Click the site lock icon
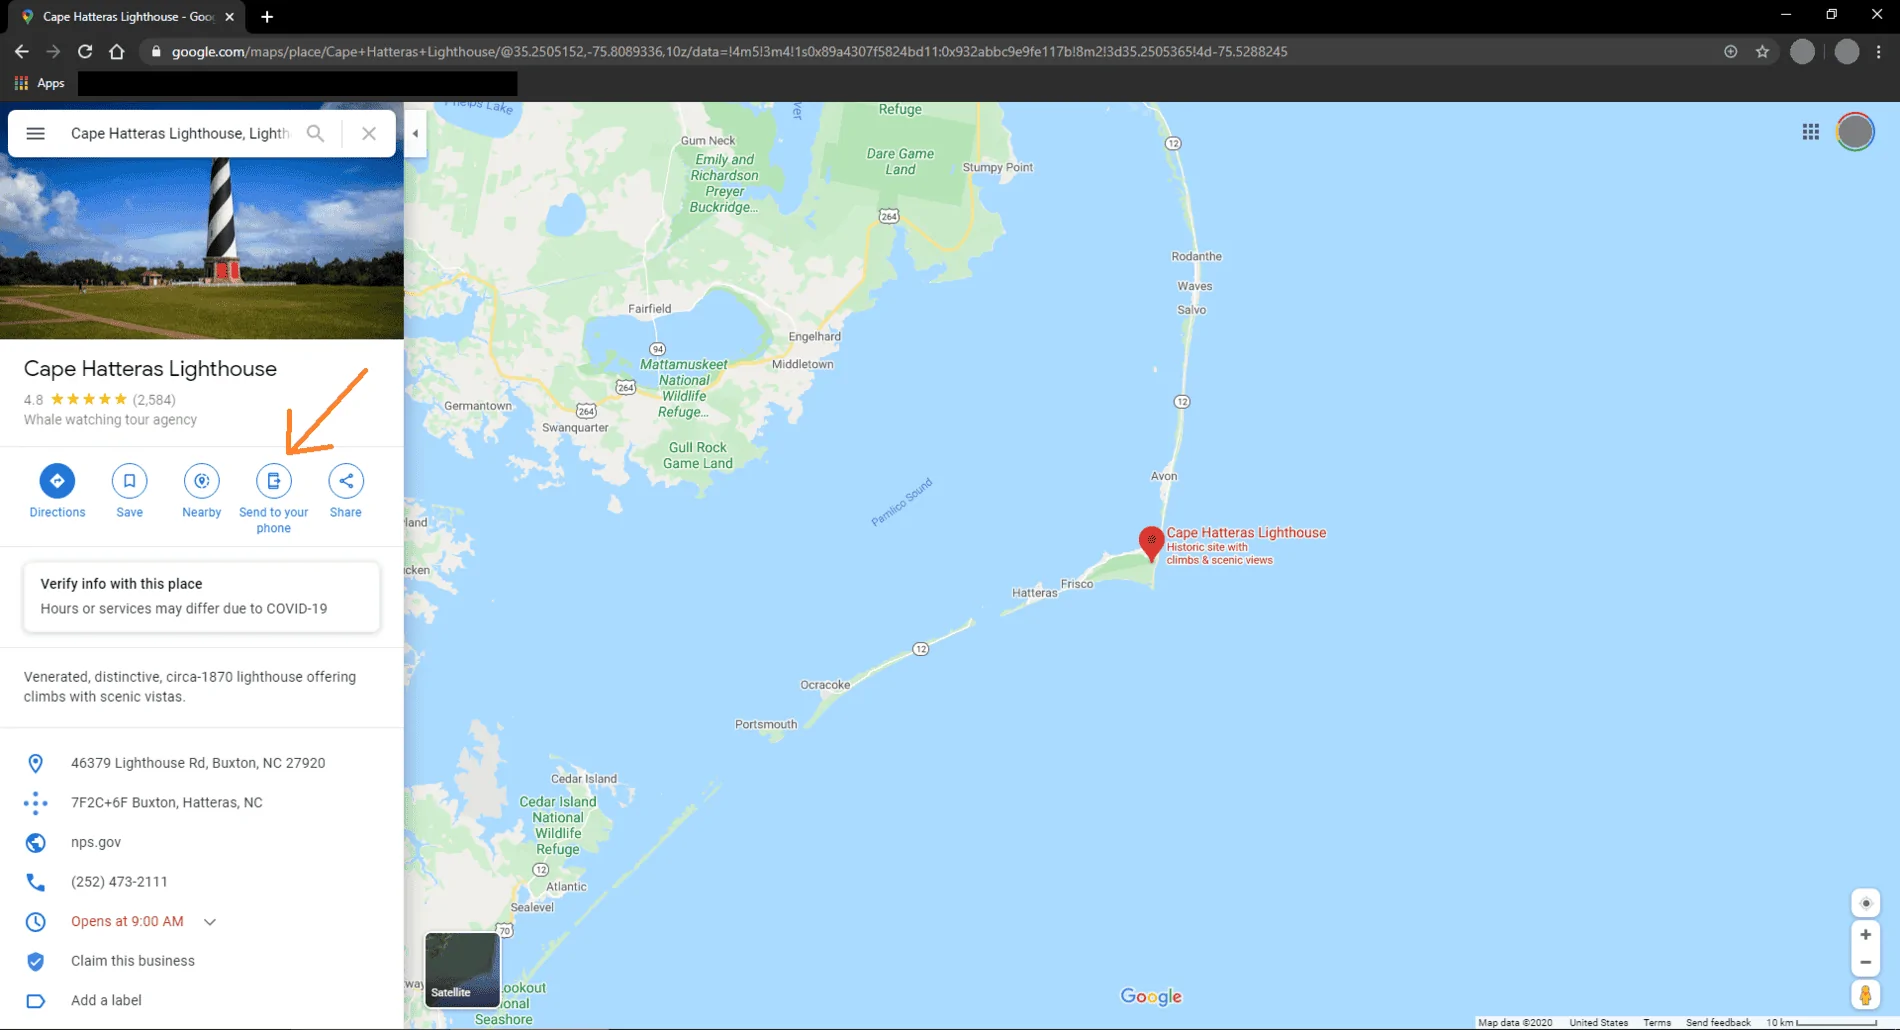The image size is (1900, 1030). pos(156,51)
